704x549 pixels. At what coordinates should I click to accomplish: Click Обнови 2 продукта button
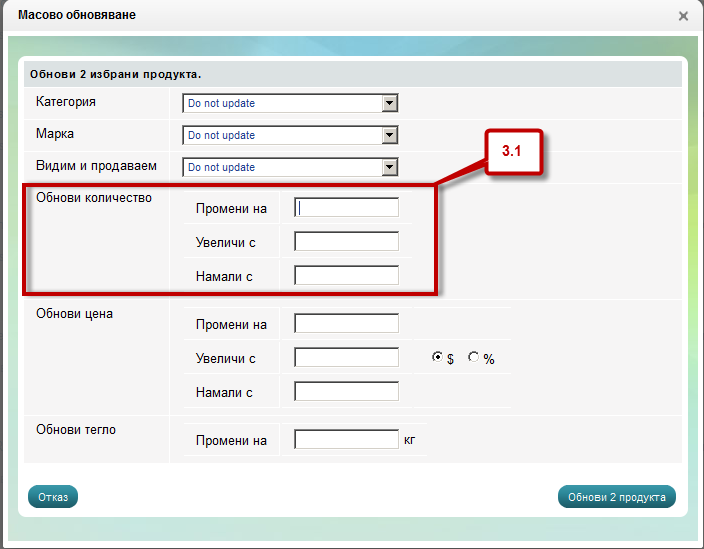[x=616, y=497]
